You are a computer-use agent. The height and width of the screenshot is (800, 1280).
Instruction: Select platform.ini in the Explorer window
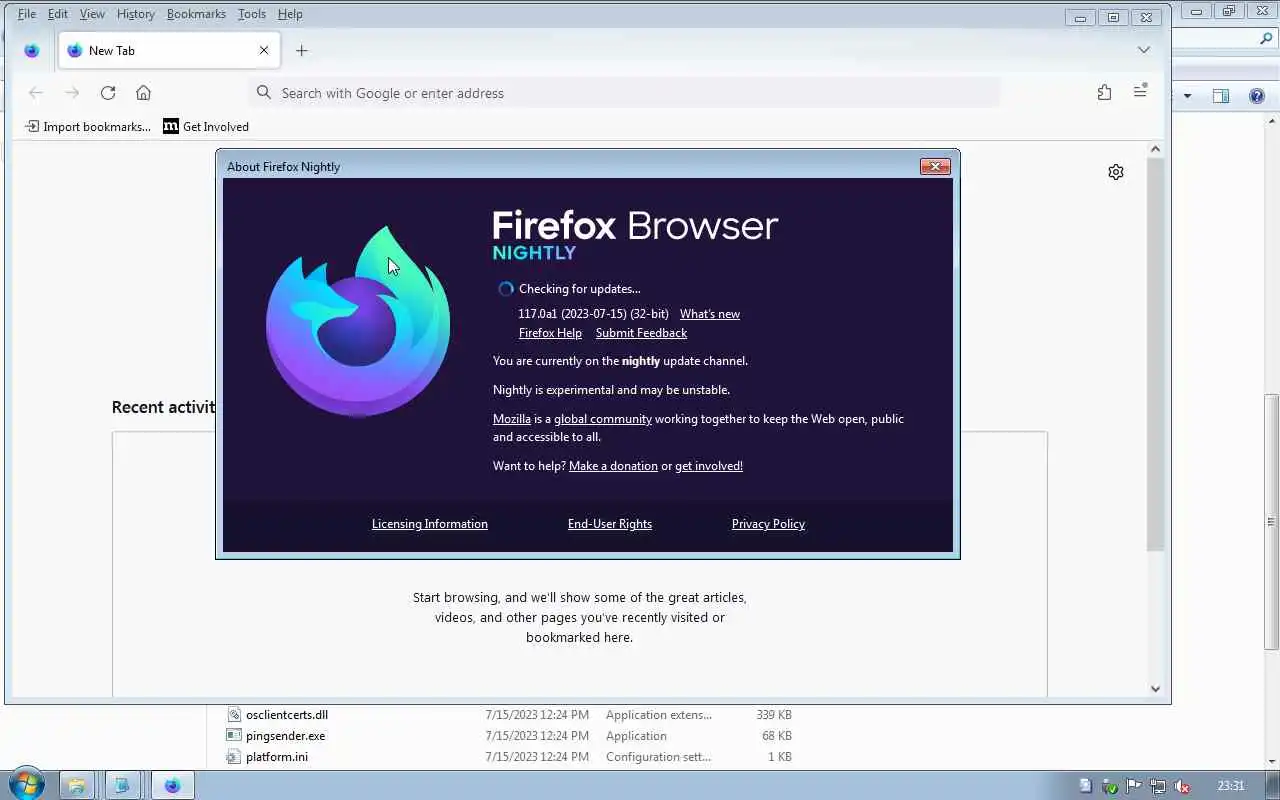[x=277, y=757]
